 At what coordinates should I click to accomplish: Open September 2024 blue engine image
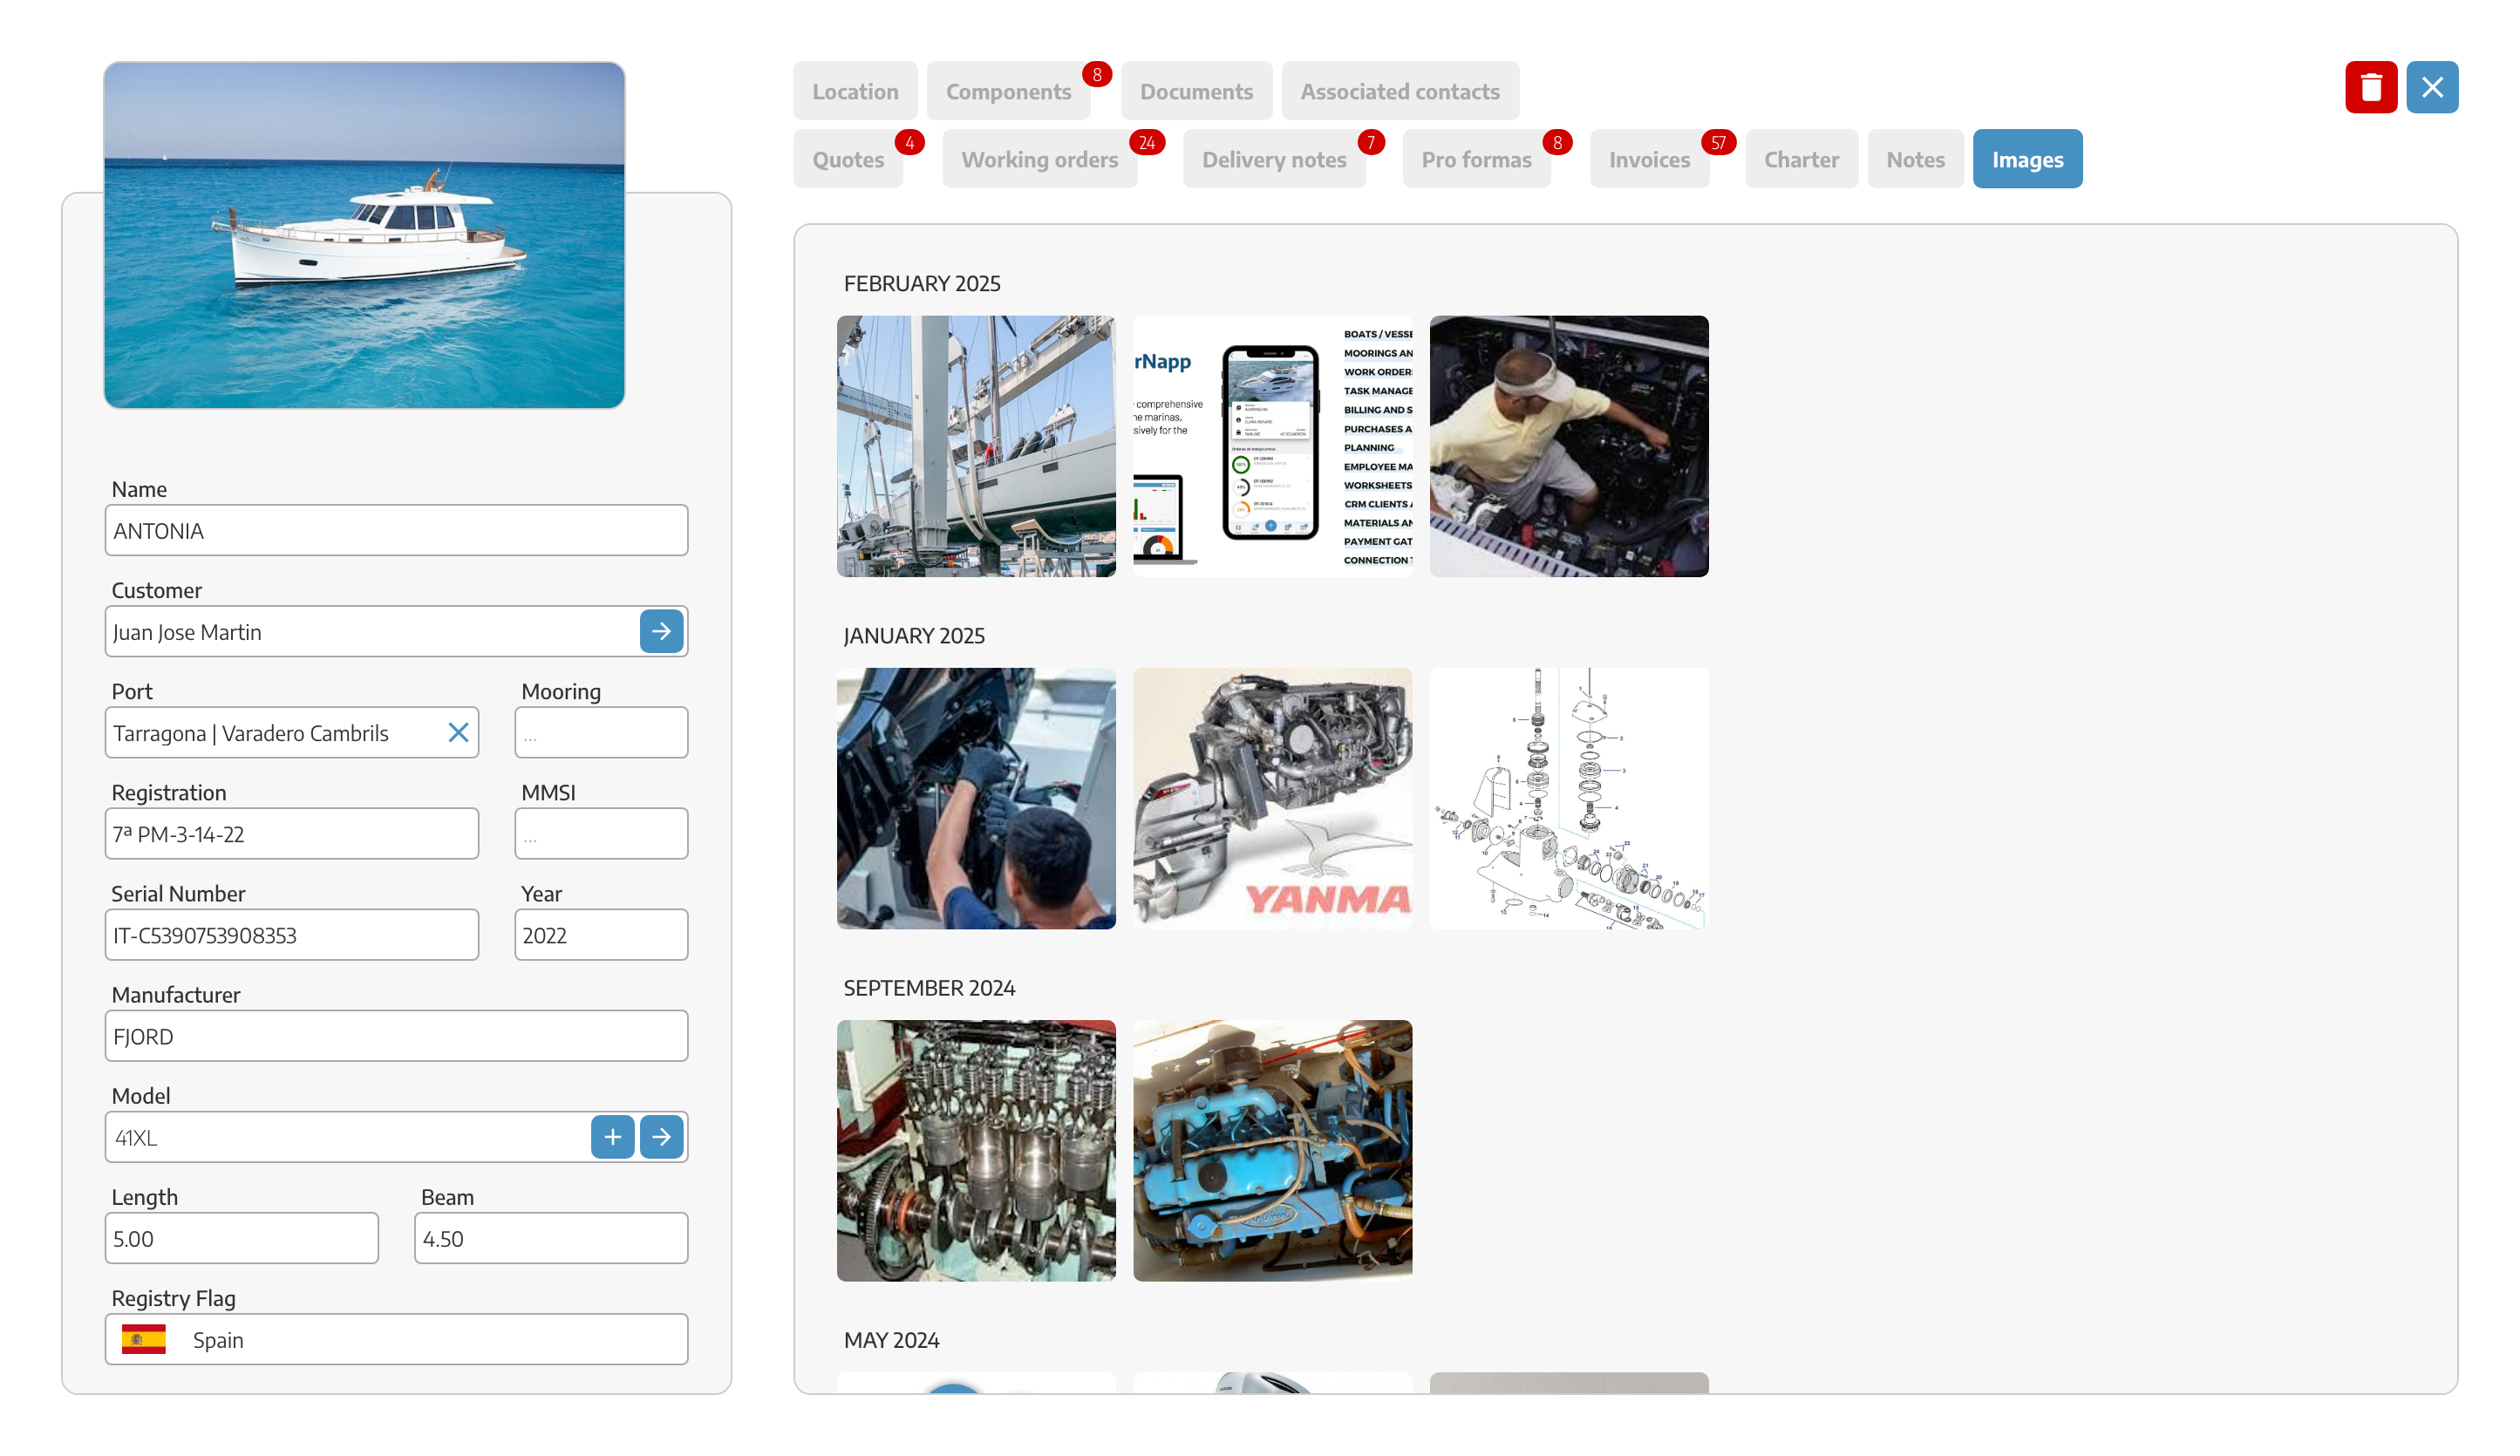1272,1151
